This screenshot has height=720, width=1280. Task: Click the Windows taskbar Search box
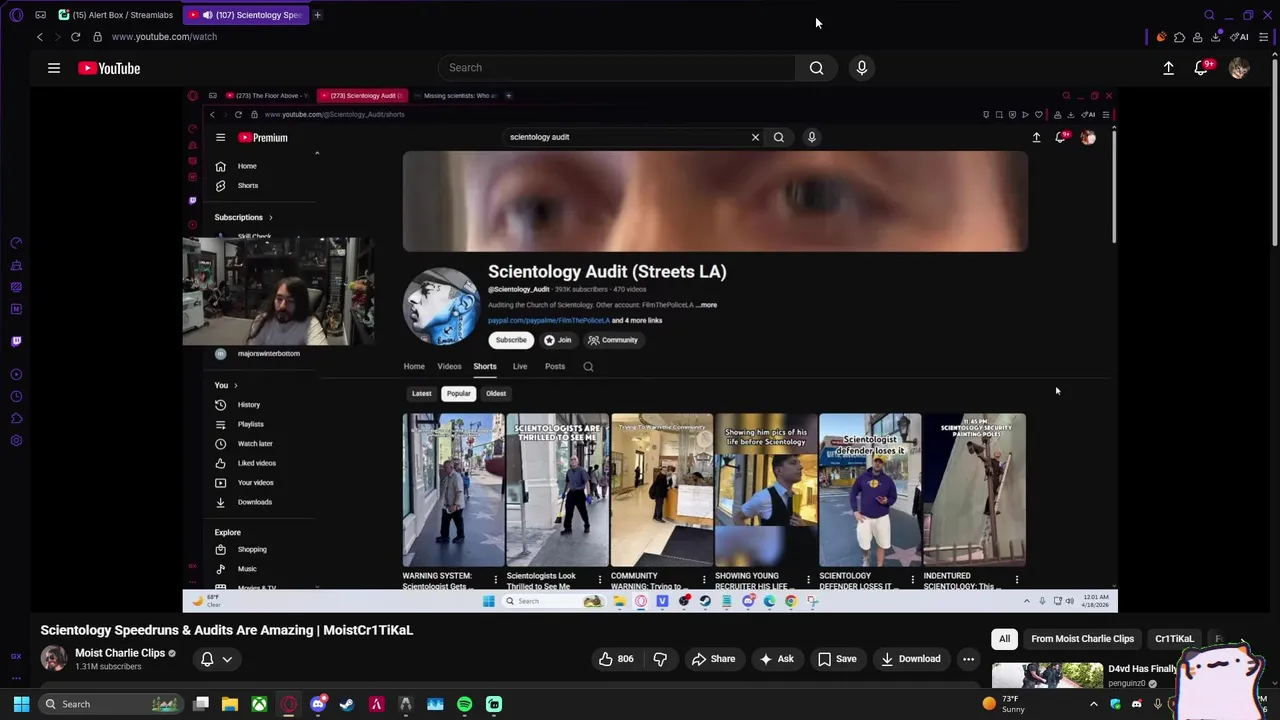click(x=110, y=704)
